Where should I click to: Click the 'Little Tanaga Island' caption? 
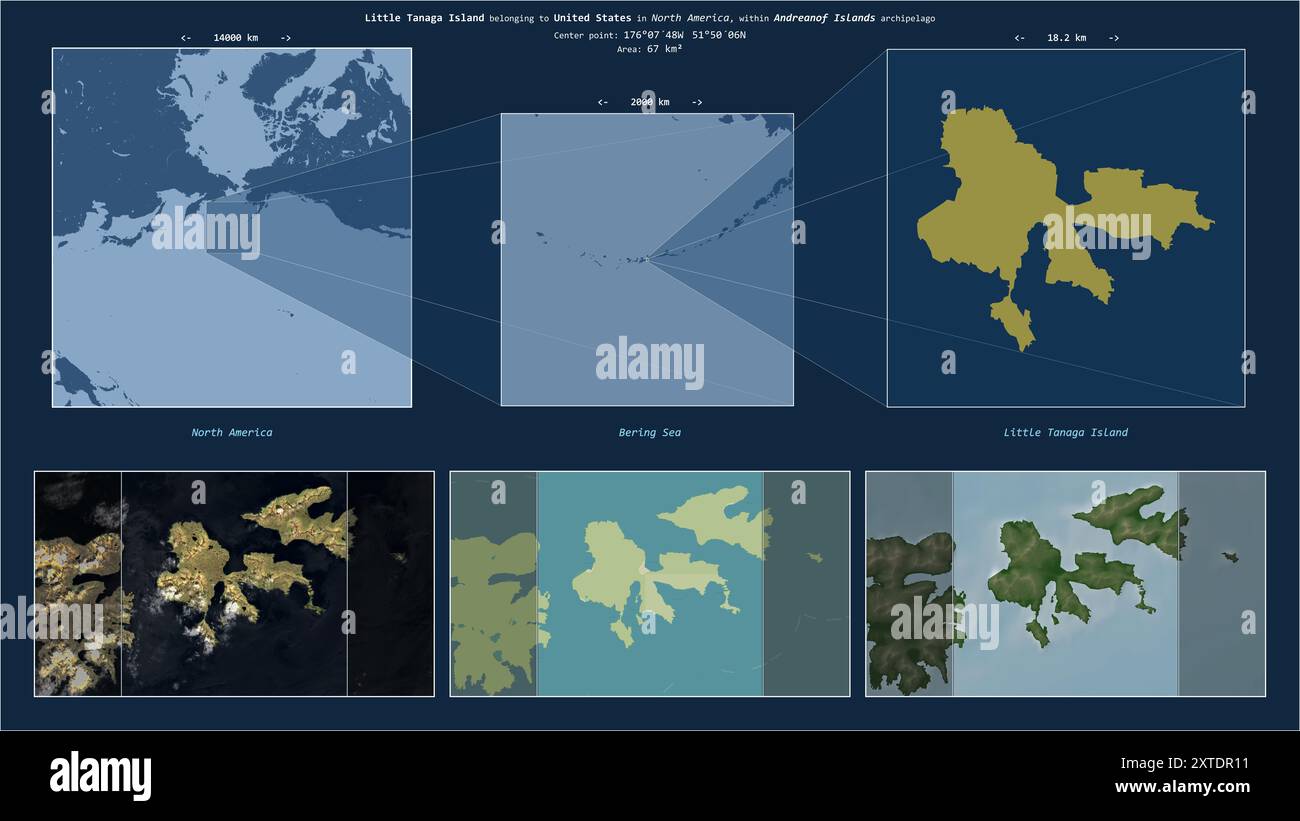(1066, 433)
